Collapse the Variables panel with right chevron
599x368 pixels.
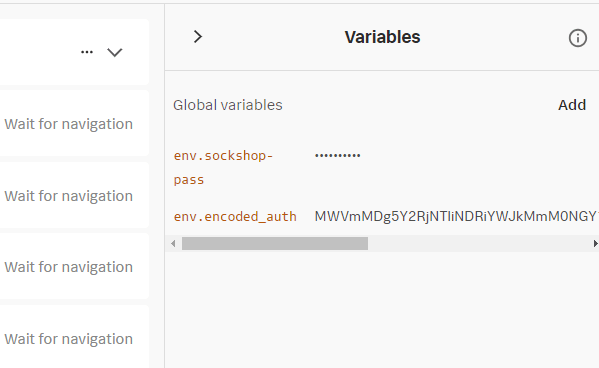point(198,37)
